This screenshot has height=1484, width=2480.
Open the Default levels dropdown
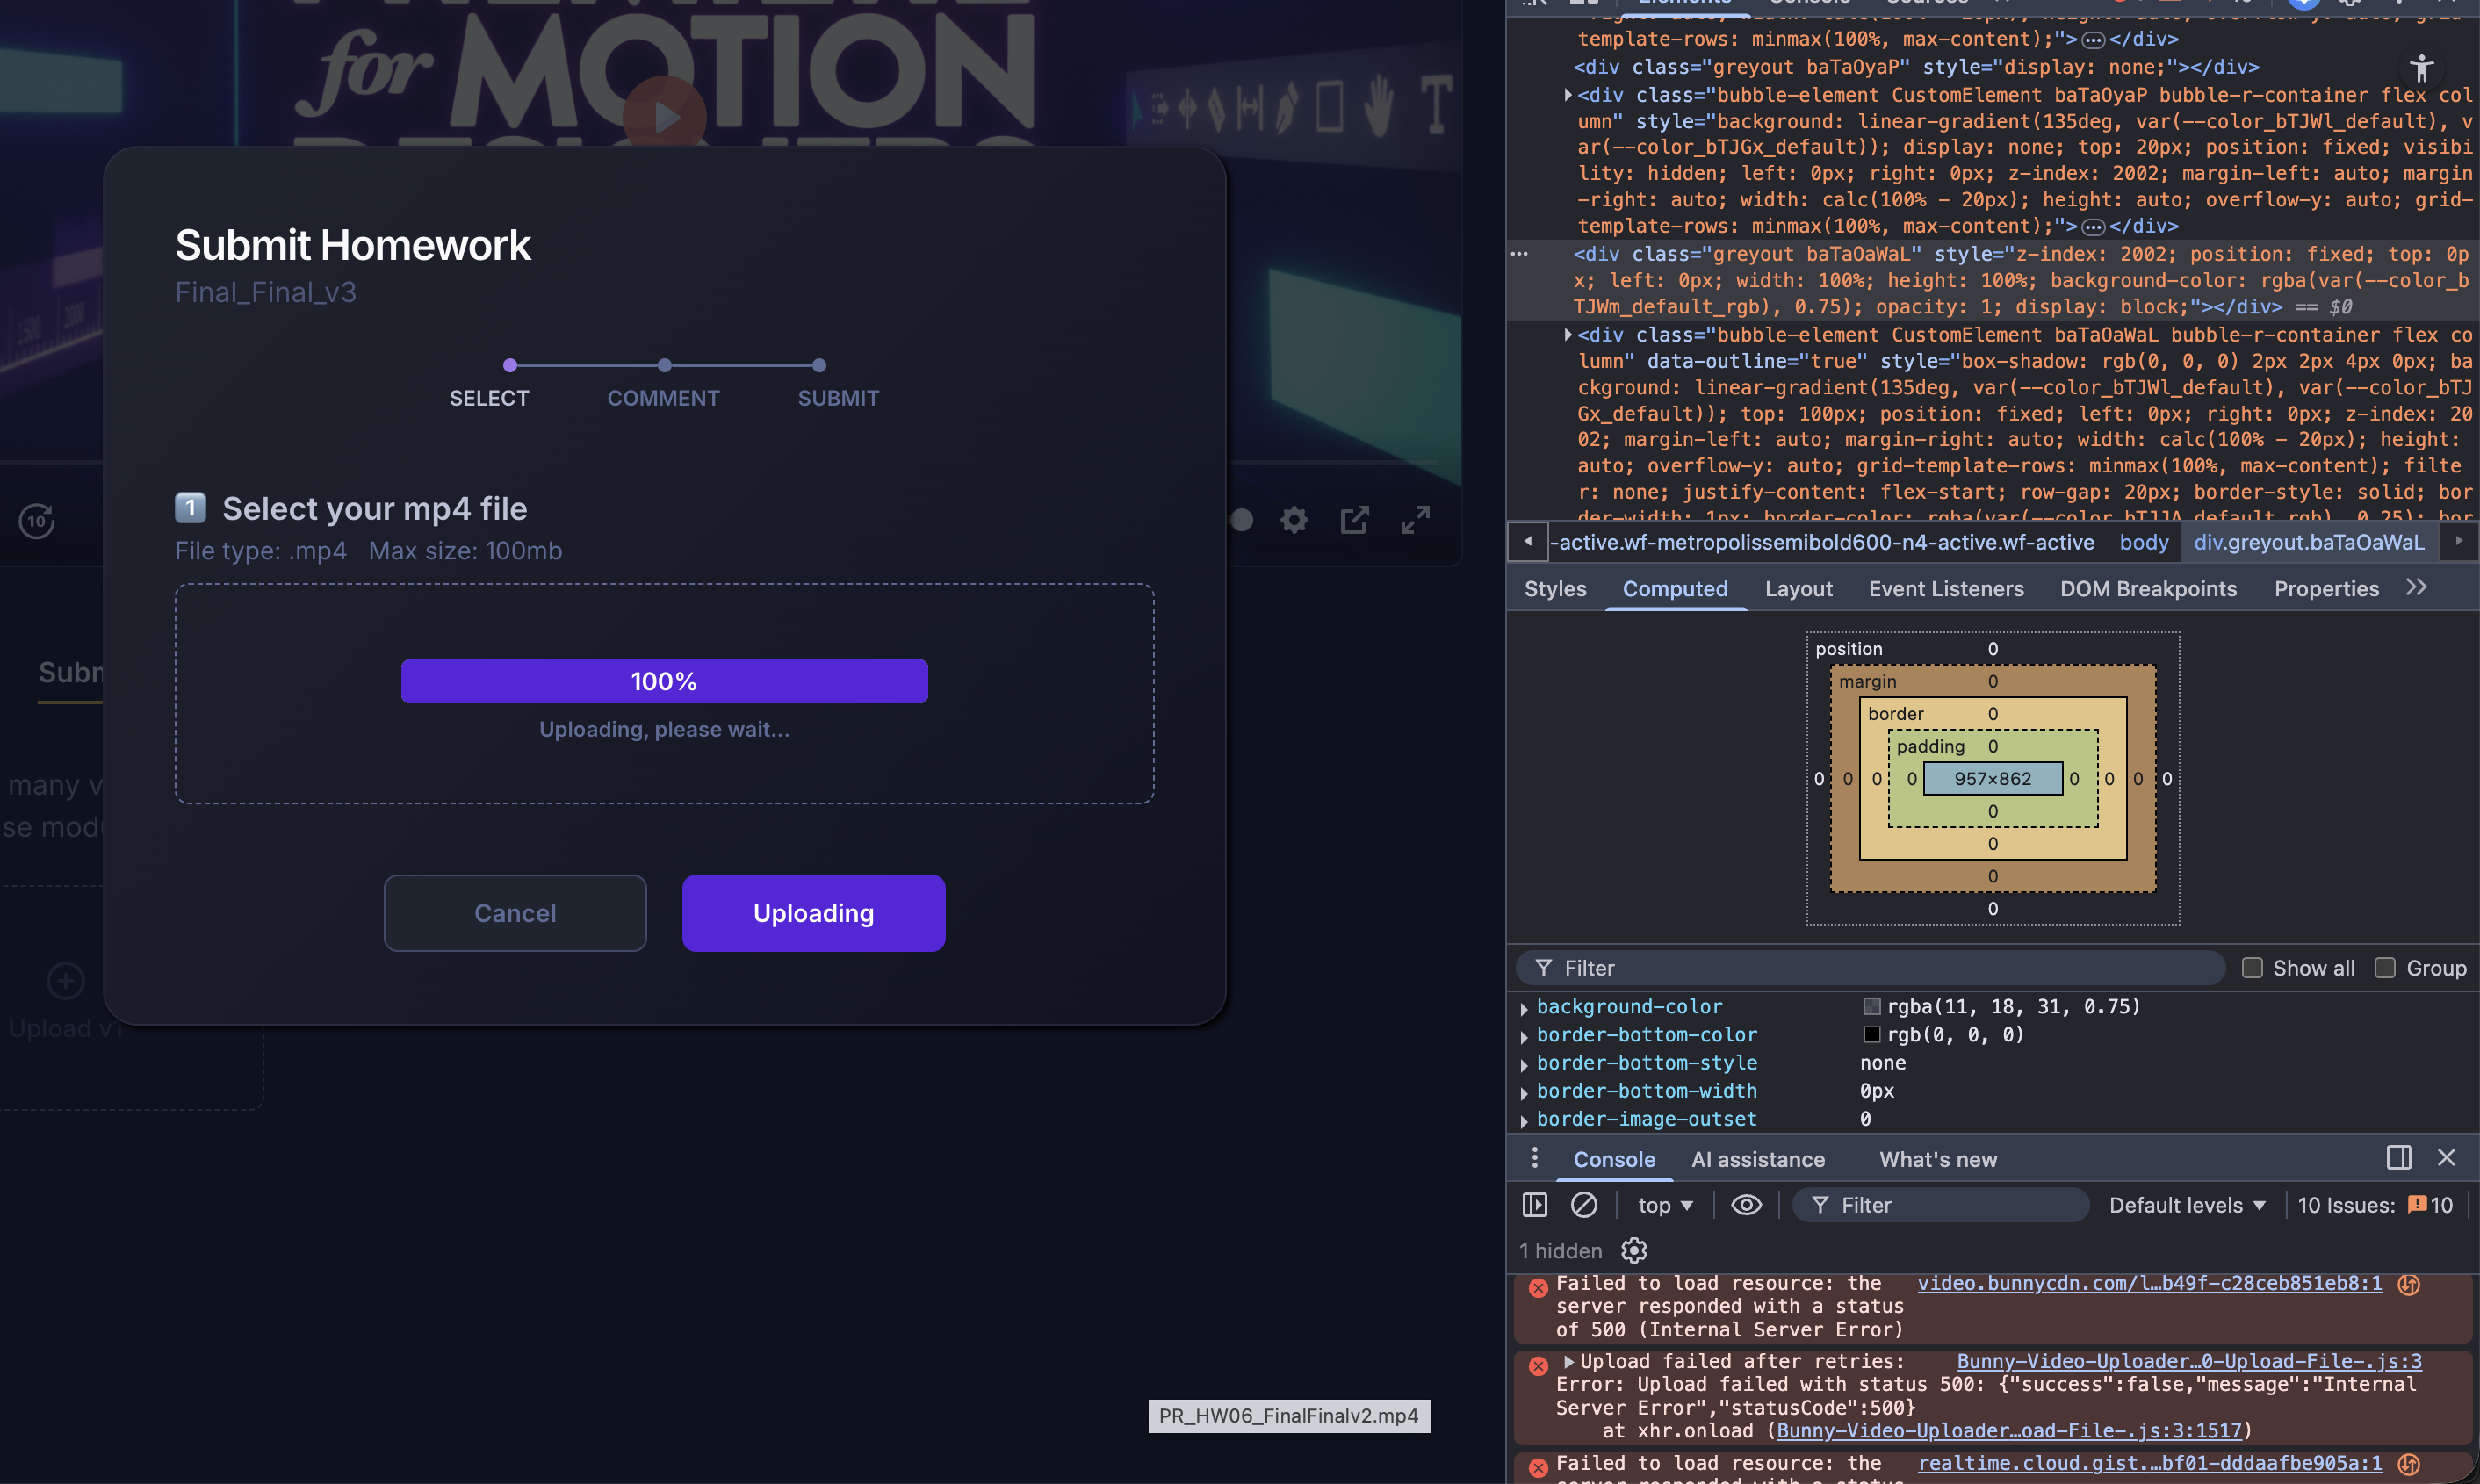(2186, 1205)
